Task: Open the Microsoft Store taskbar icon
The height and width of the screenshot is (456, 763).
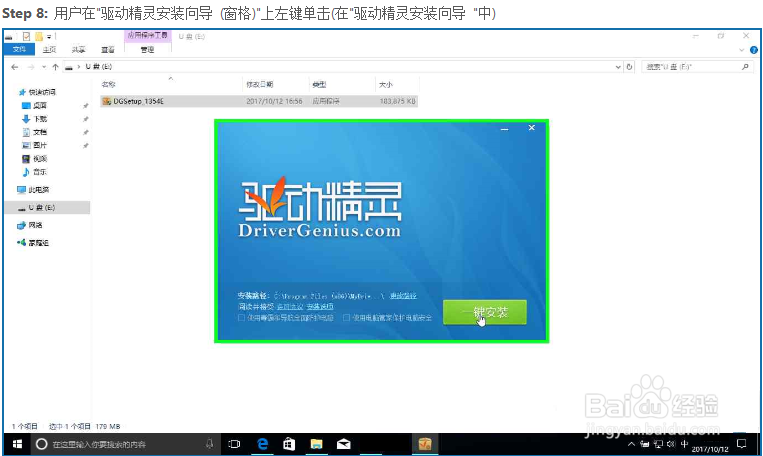Action: click(290, 444)
